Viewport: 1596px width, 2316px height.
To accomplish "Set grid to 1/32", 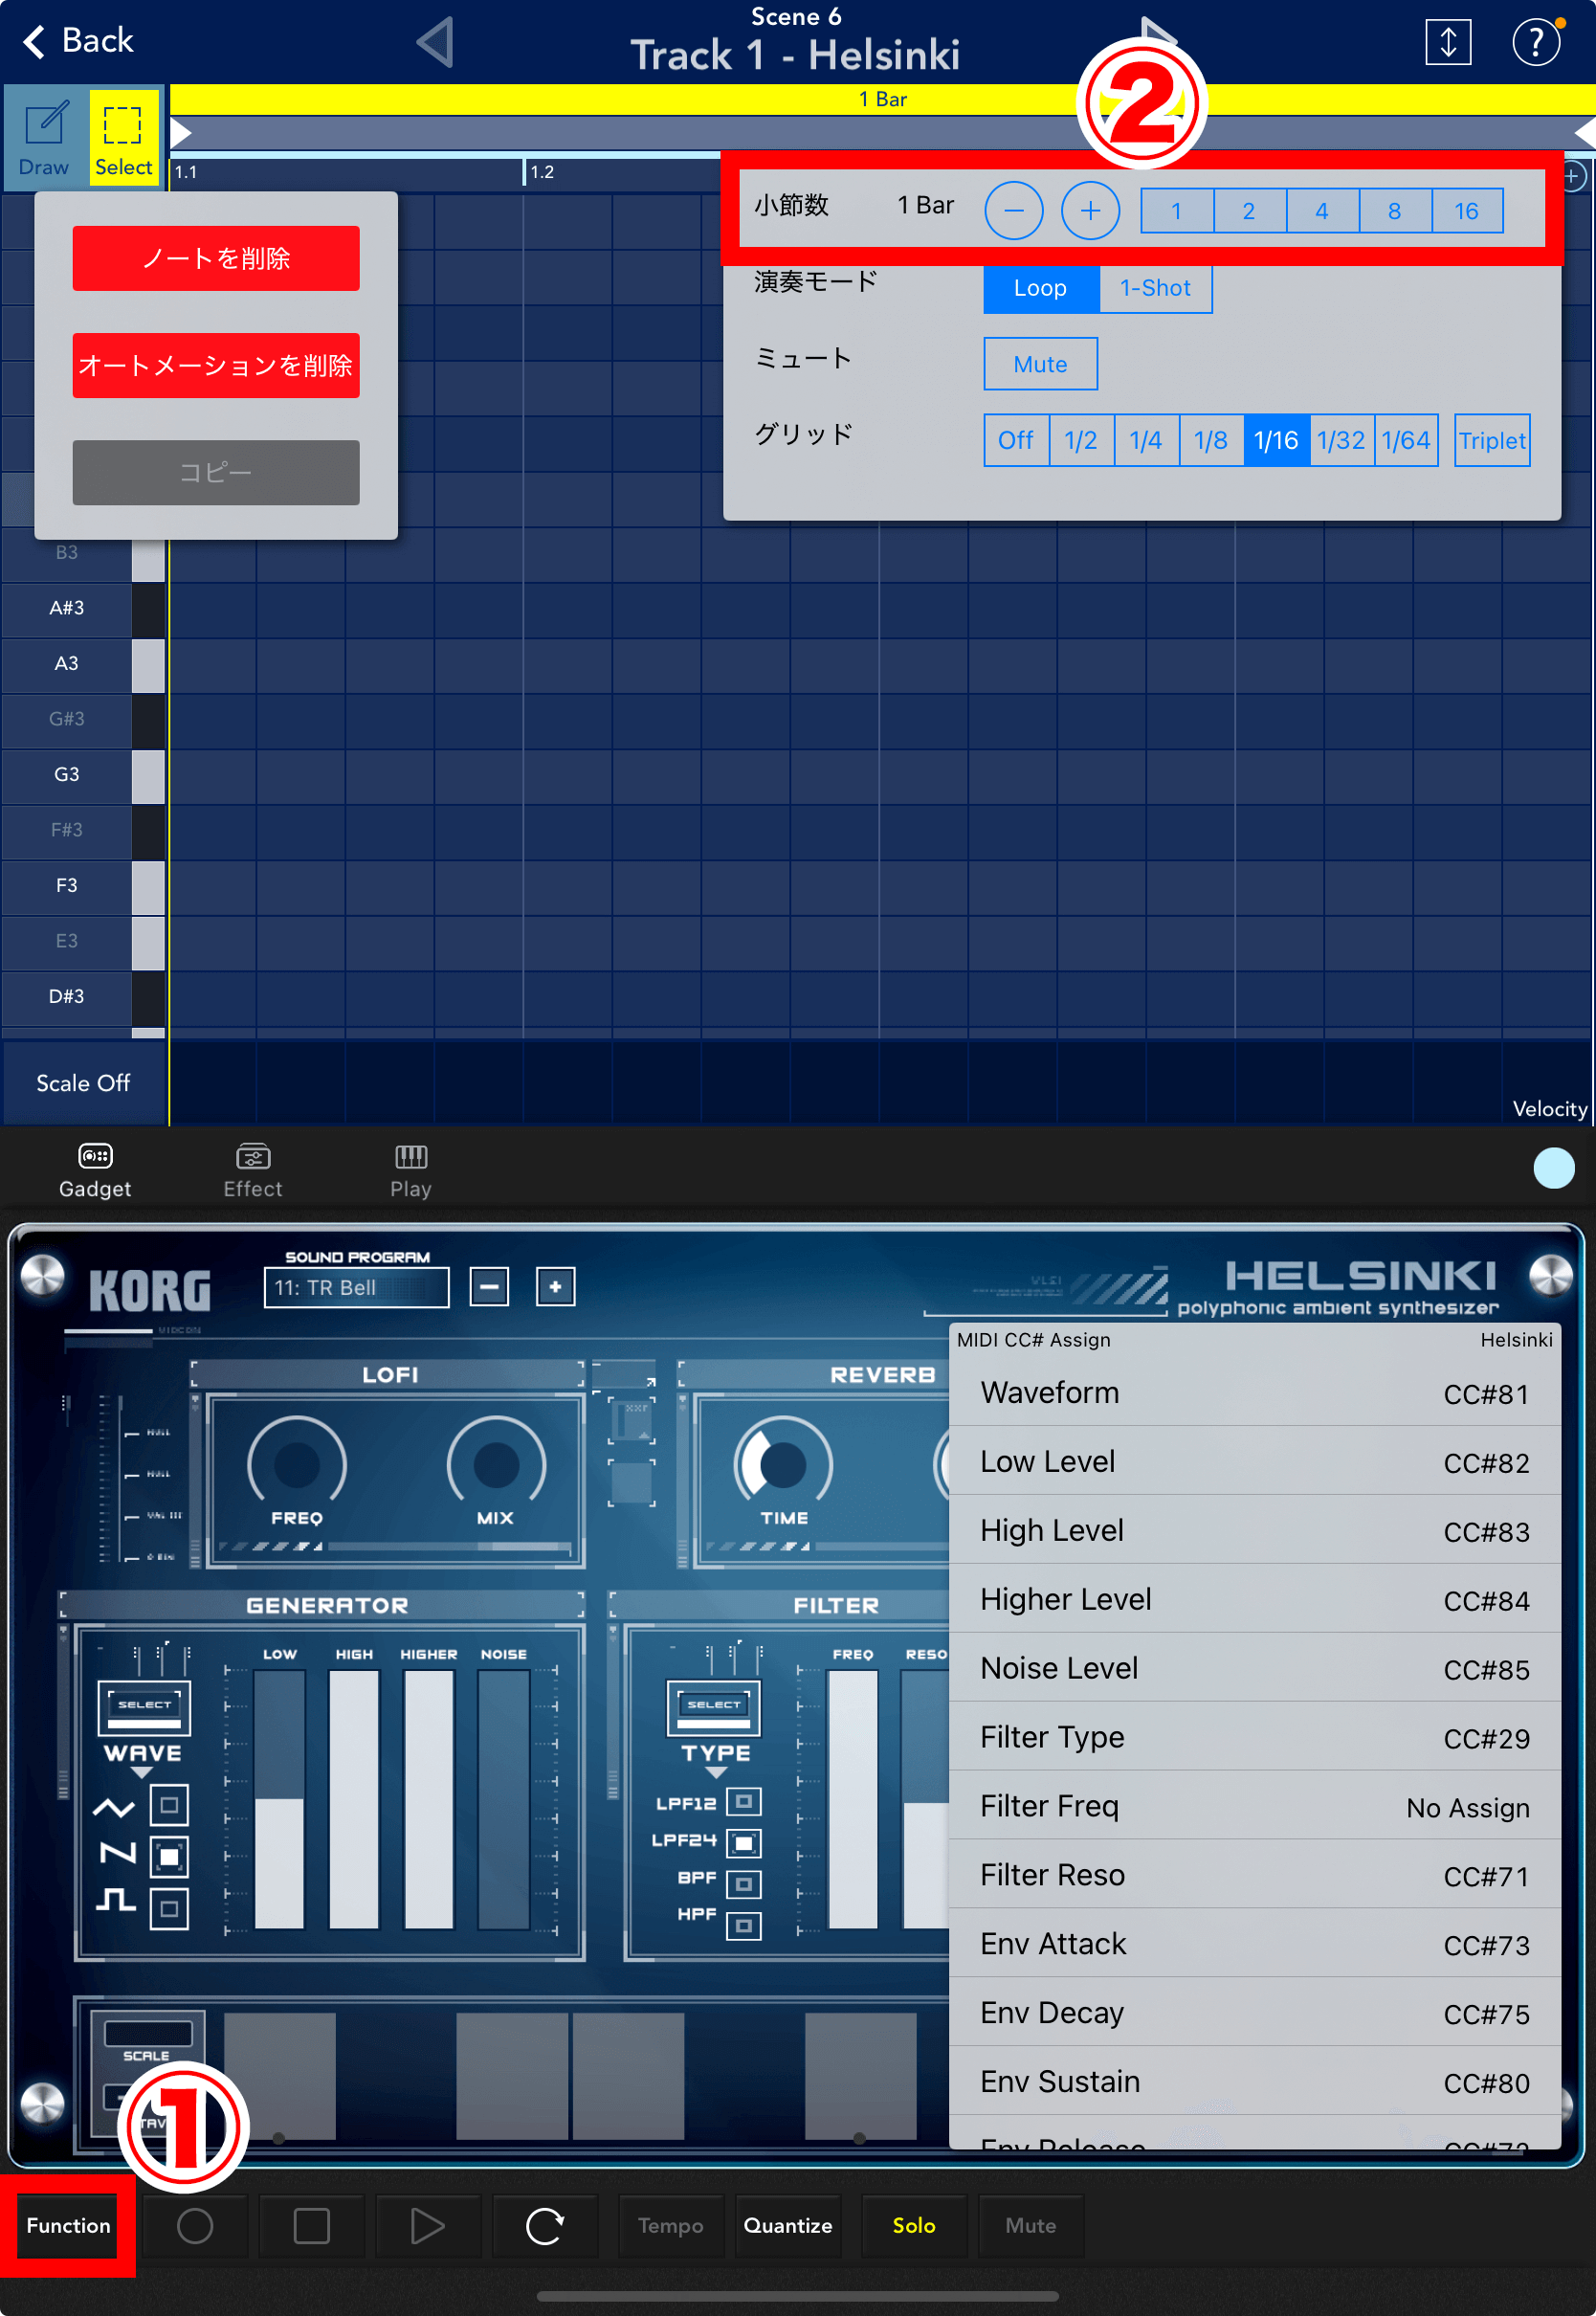I will coord(1341,440).
